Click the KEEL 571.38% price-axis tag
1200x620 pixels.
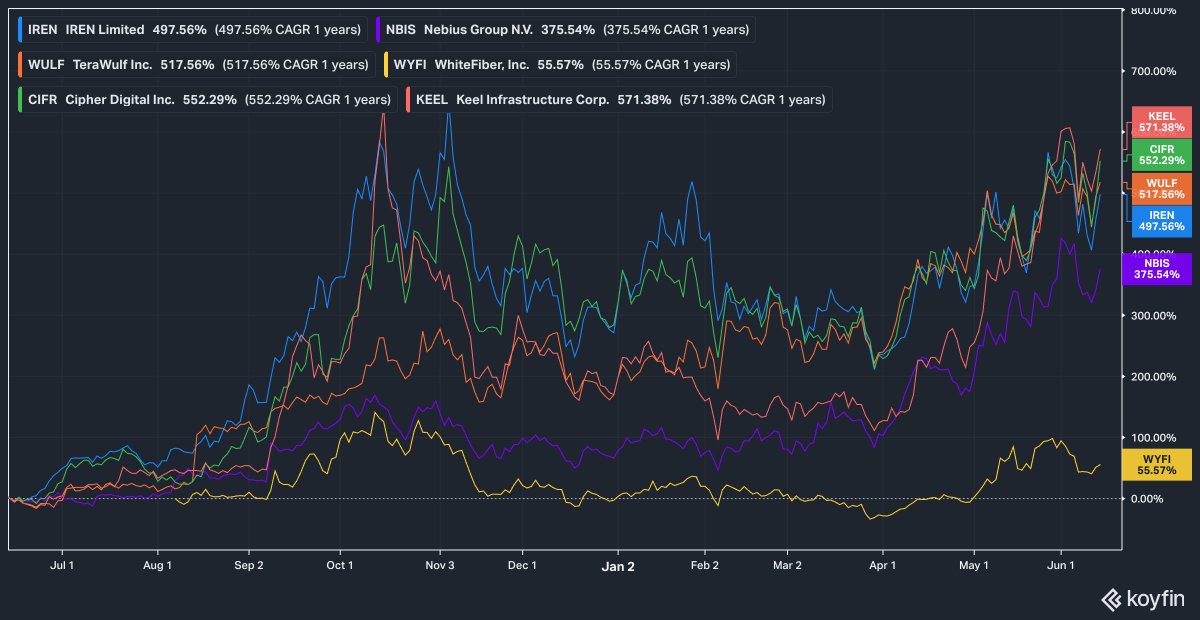coord(1161,122)
